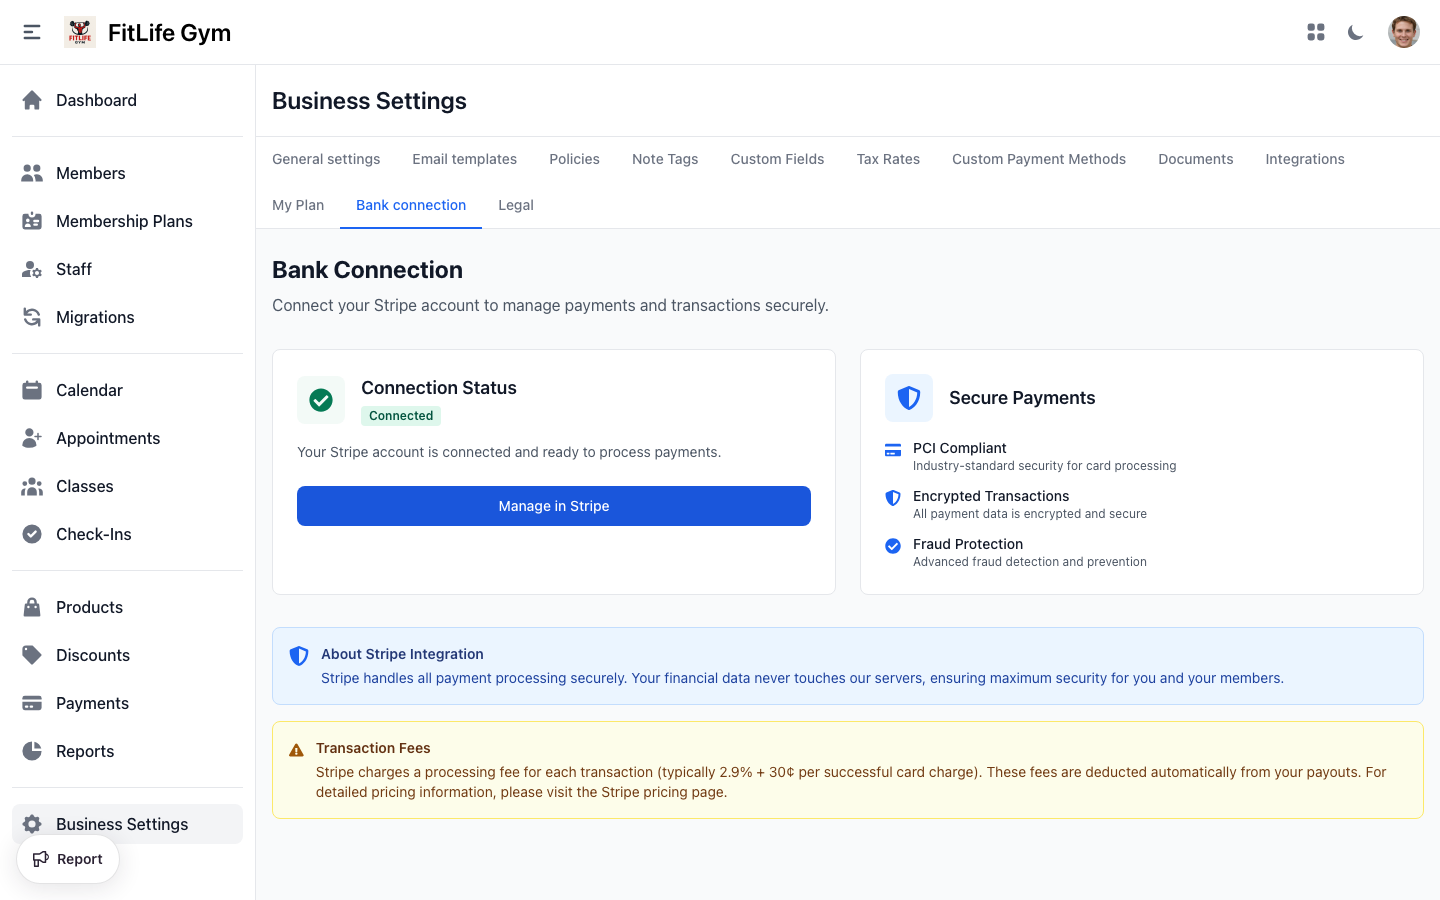
Task: Switch to the Tax Rates tab
Action: pos(888,159)
